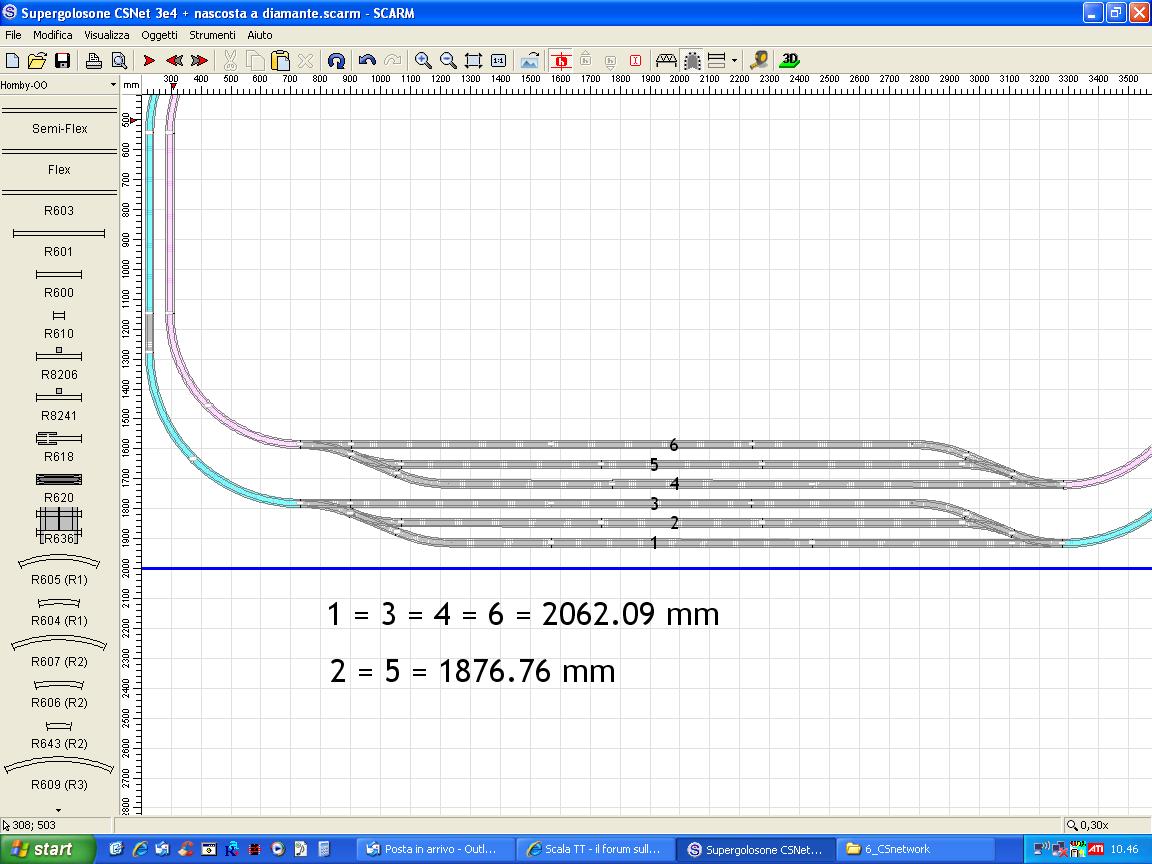Click the single red arrow toolbar icon
The height and width of the screenshot is (864, 1152).
coord(149,60)
